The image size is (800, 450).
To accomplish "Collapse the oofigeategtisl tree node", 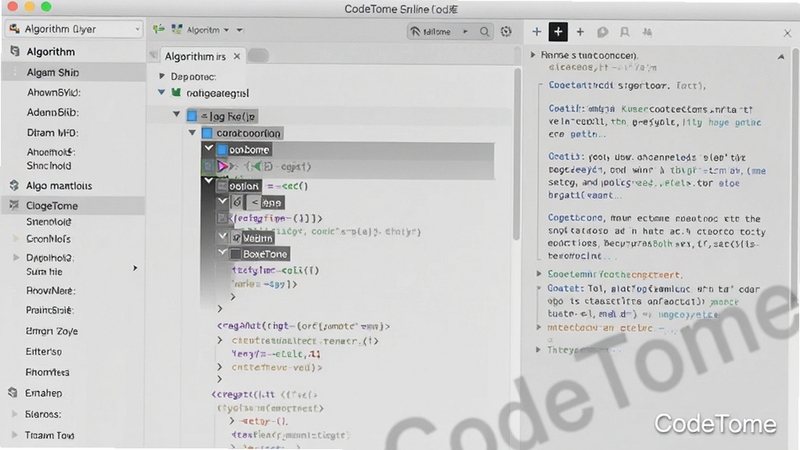I will 161,92.
